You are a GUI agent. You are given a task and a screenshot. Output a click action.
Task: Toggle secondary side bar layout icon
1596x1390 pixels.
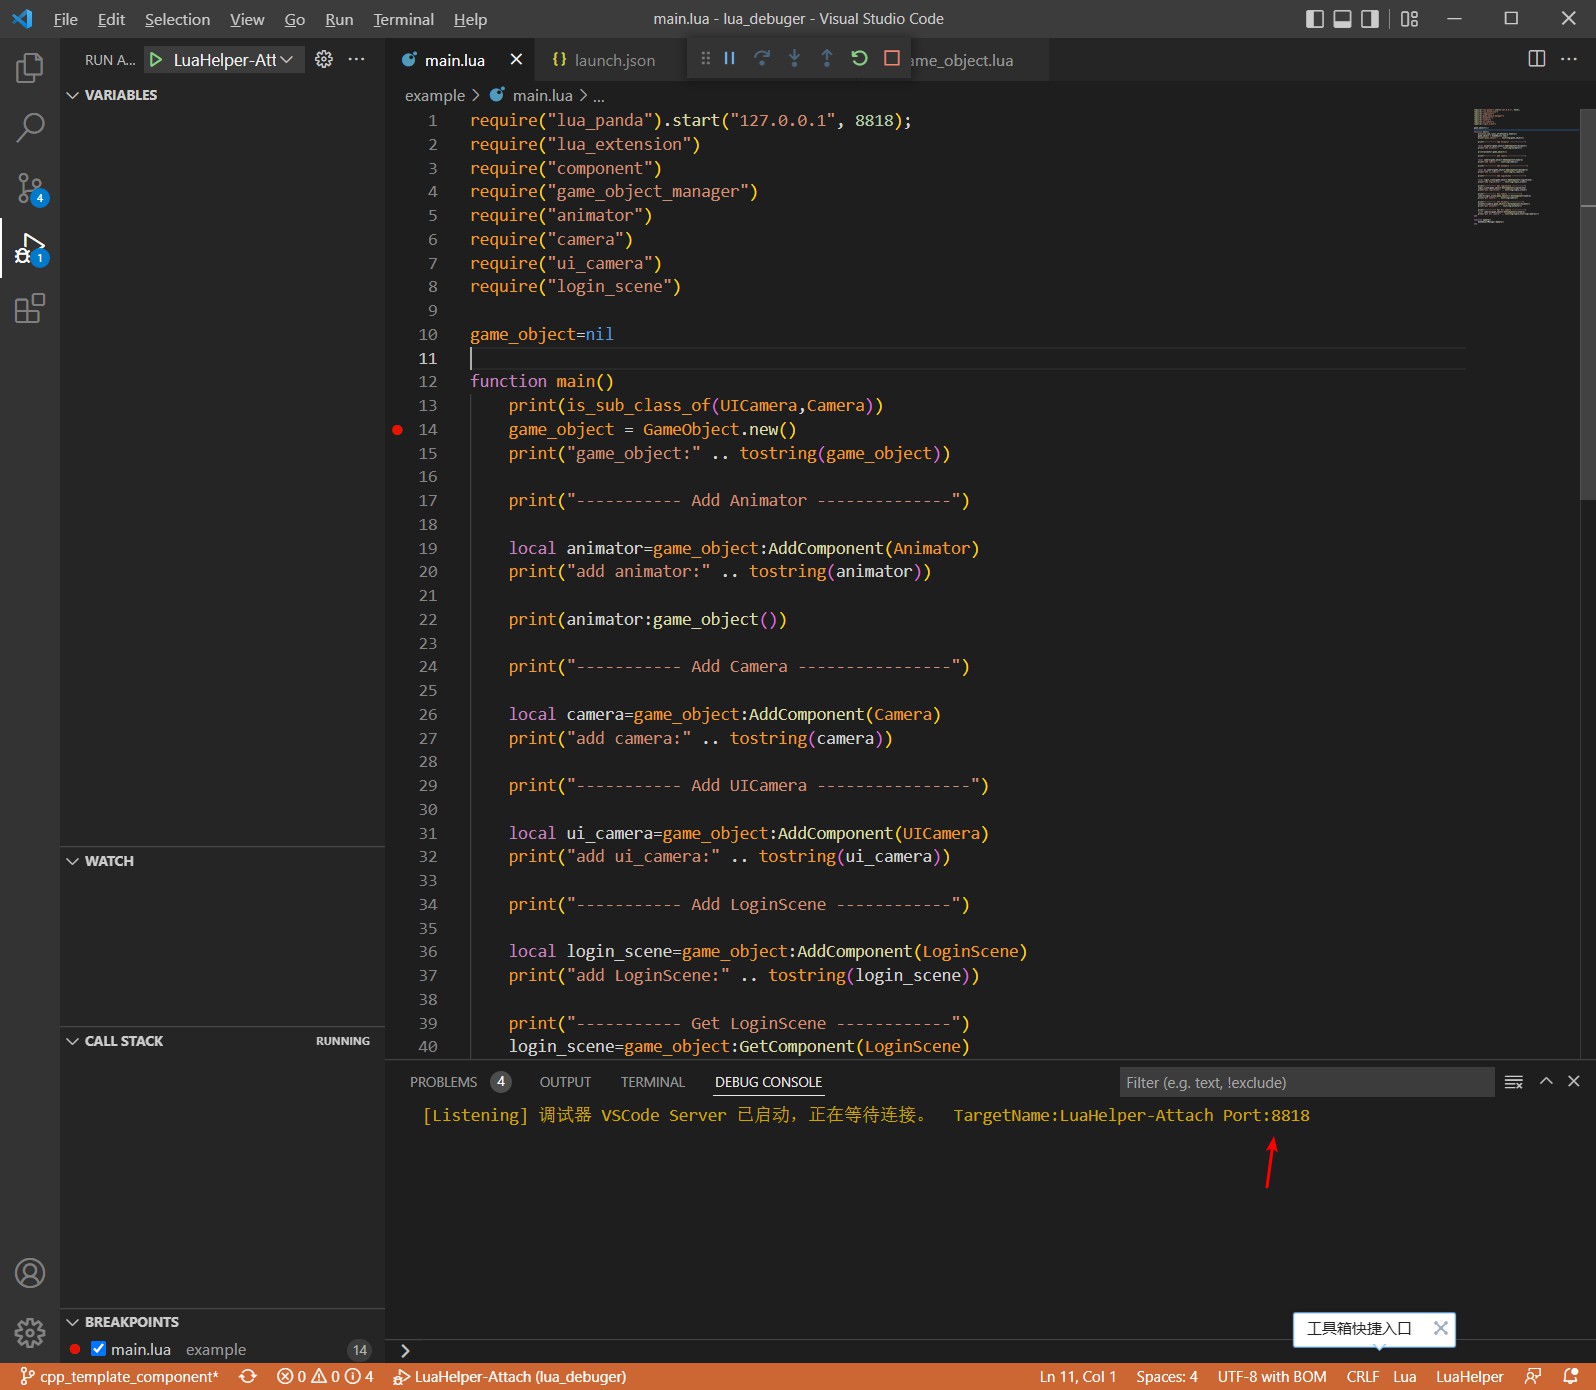click(x=1370, y=19)
